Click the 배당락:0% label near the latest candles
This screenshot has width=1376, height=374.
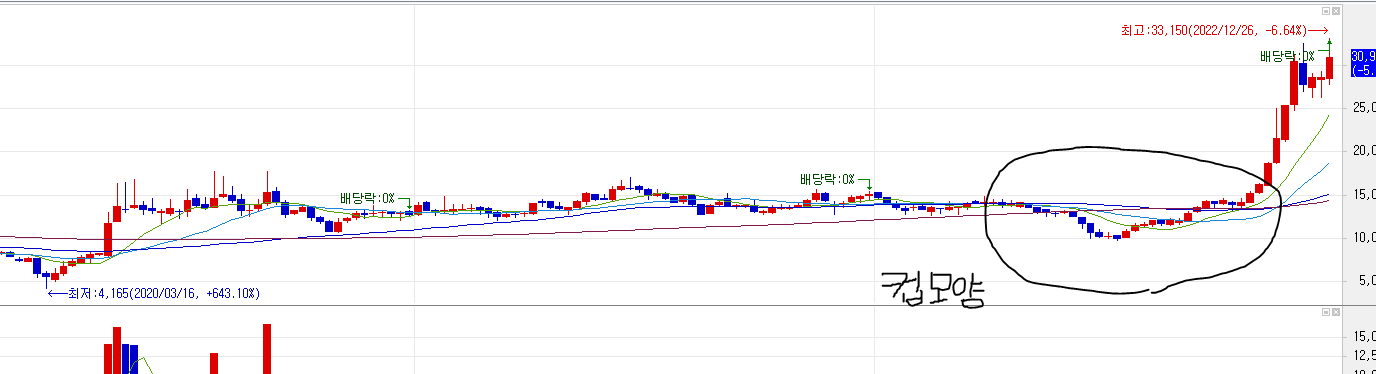click(x=1287, y=57)
